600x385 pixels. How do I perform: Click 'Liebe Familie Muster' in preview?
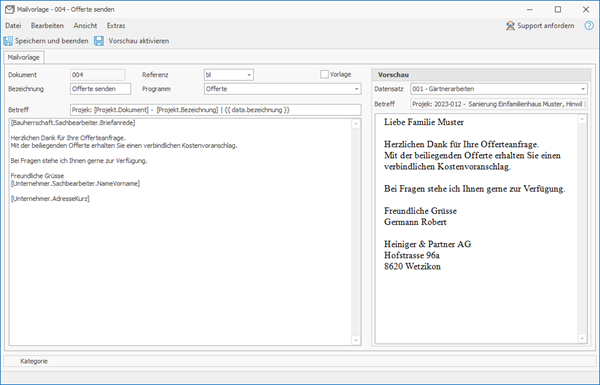[424, 122]
